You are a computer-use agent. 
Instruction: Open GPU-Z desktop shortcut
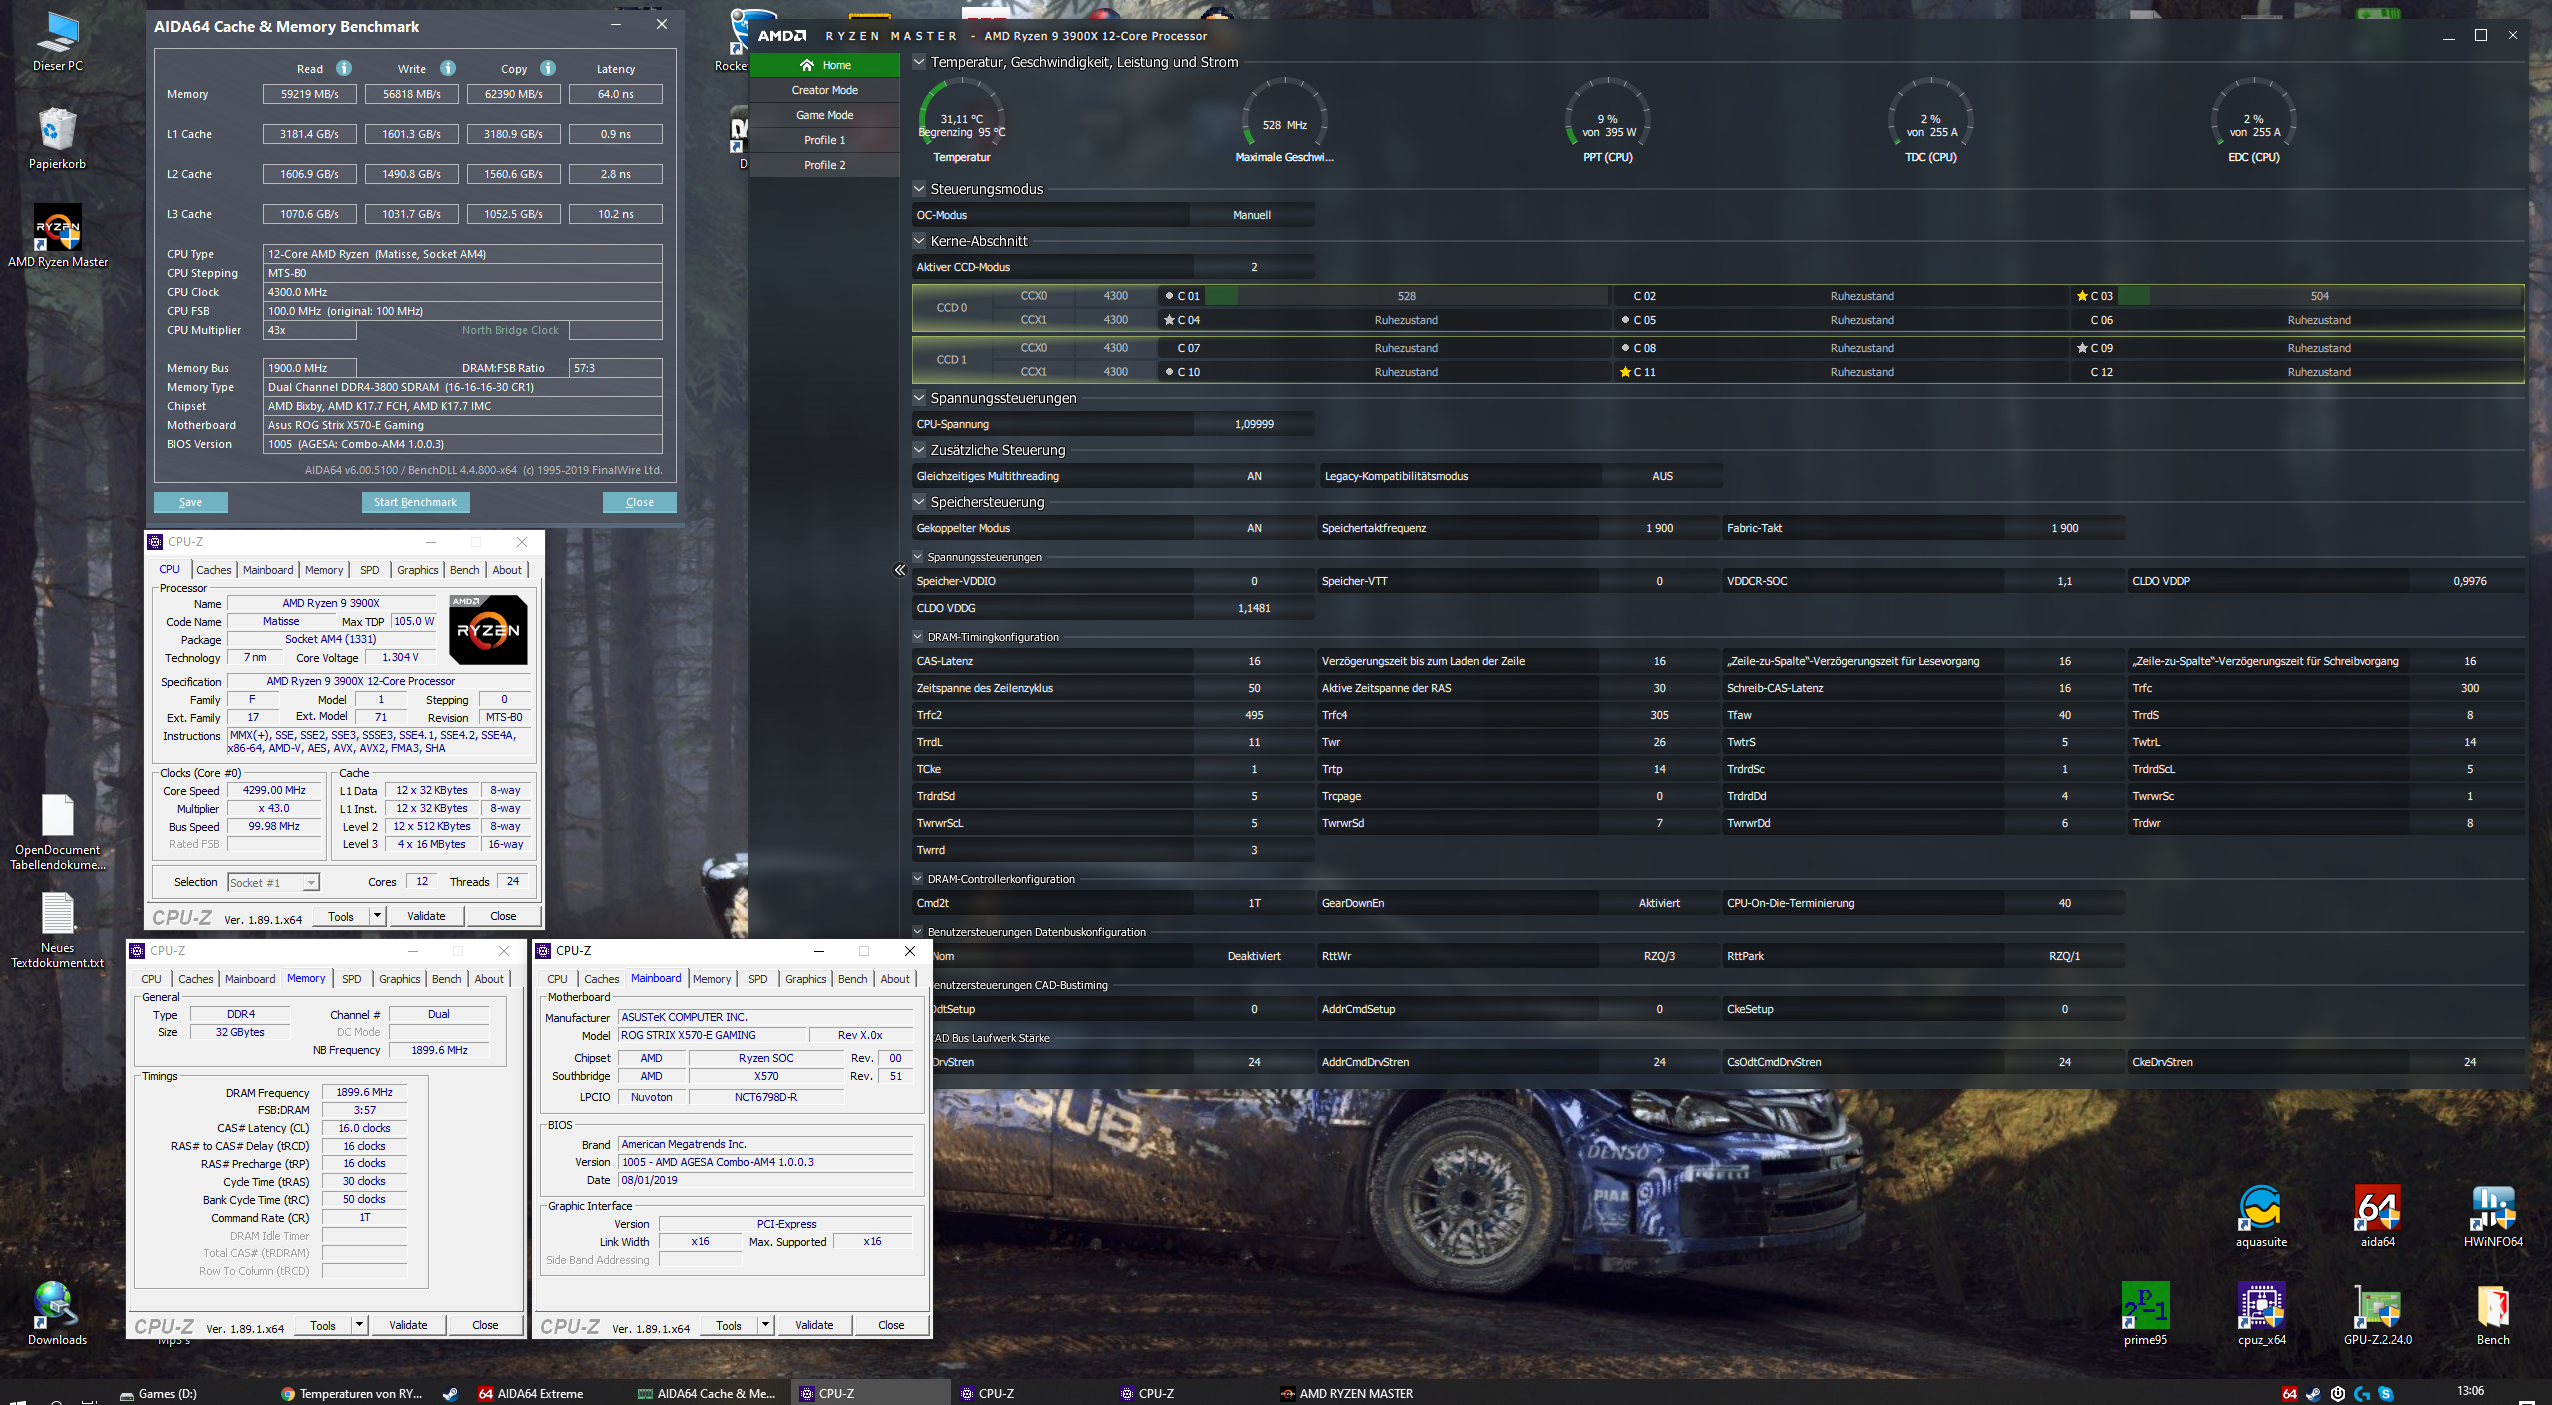pos(2377,1308)
